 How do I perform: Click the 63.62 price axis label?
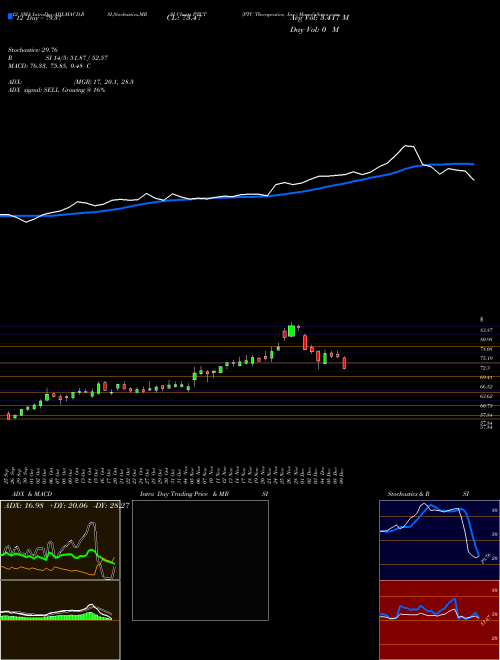pos(486,396)
